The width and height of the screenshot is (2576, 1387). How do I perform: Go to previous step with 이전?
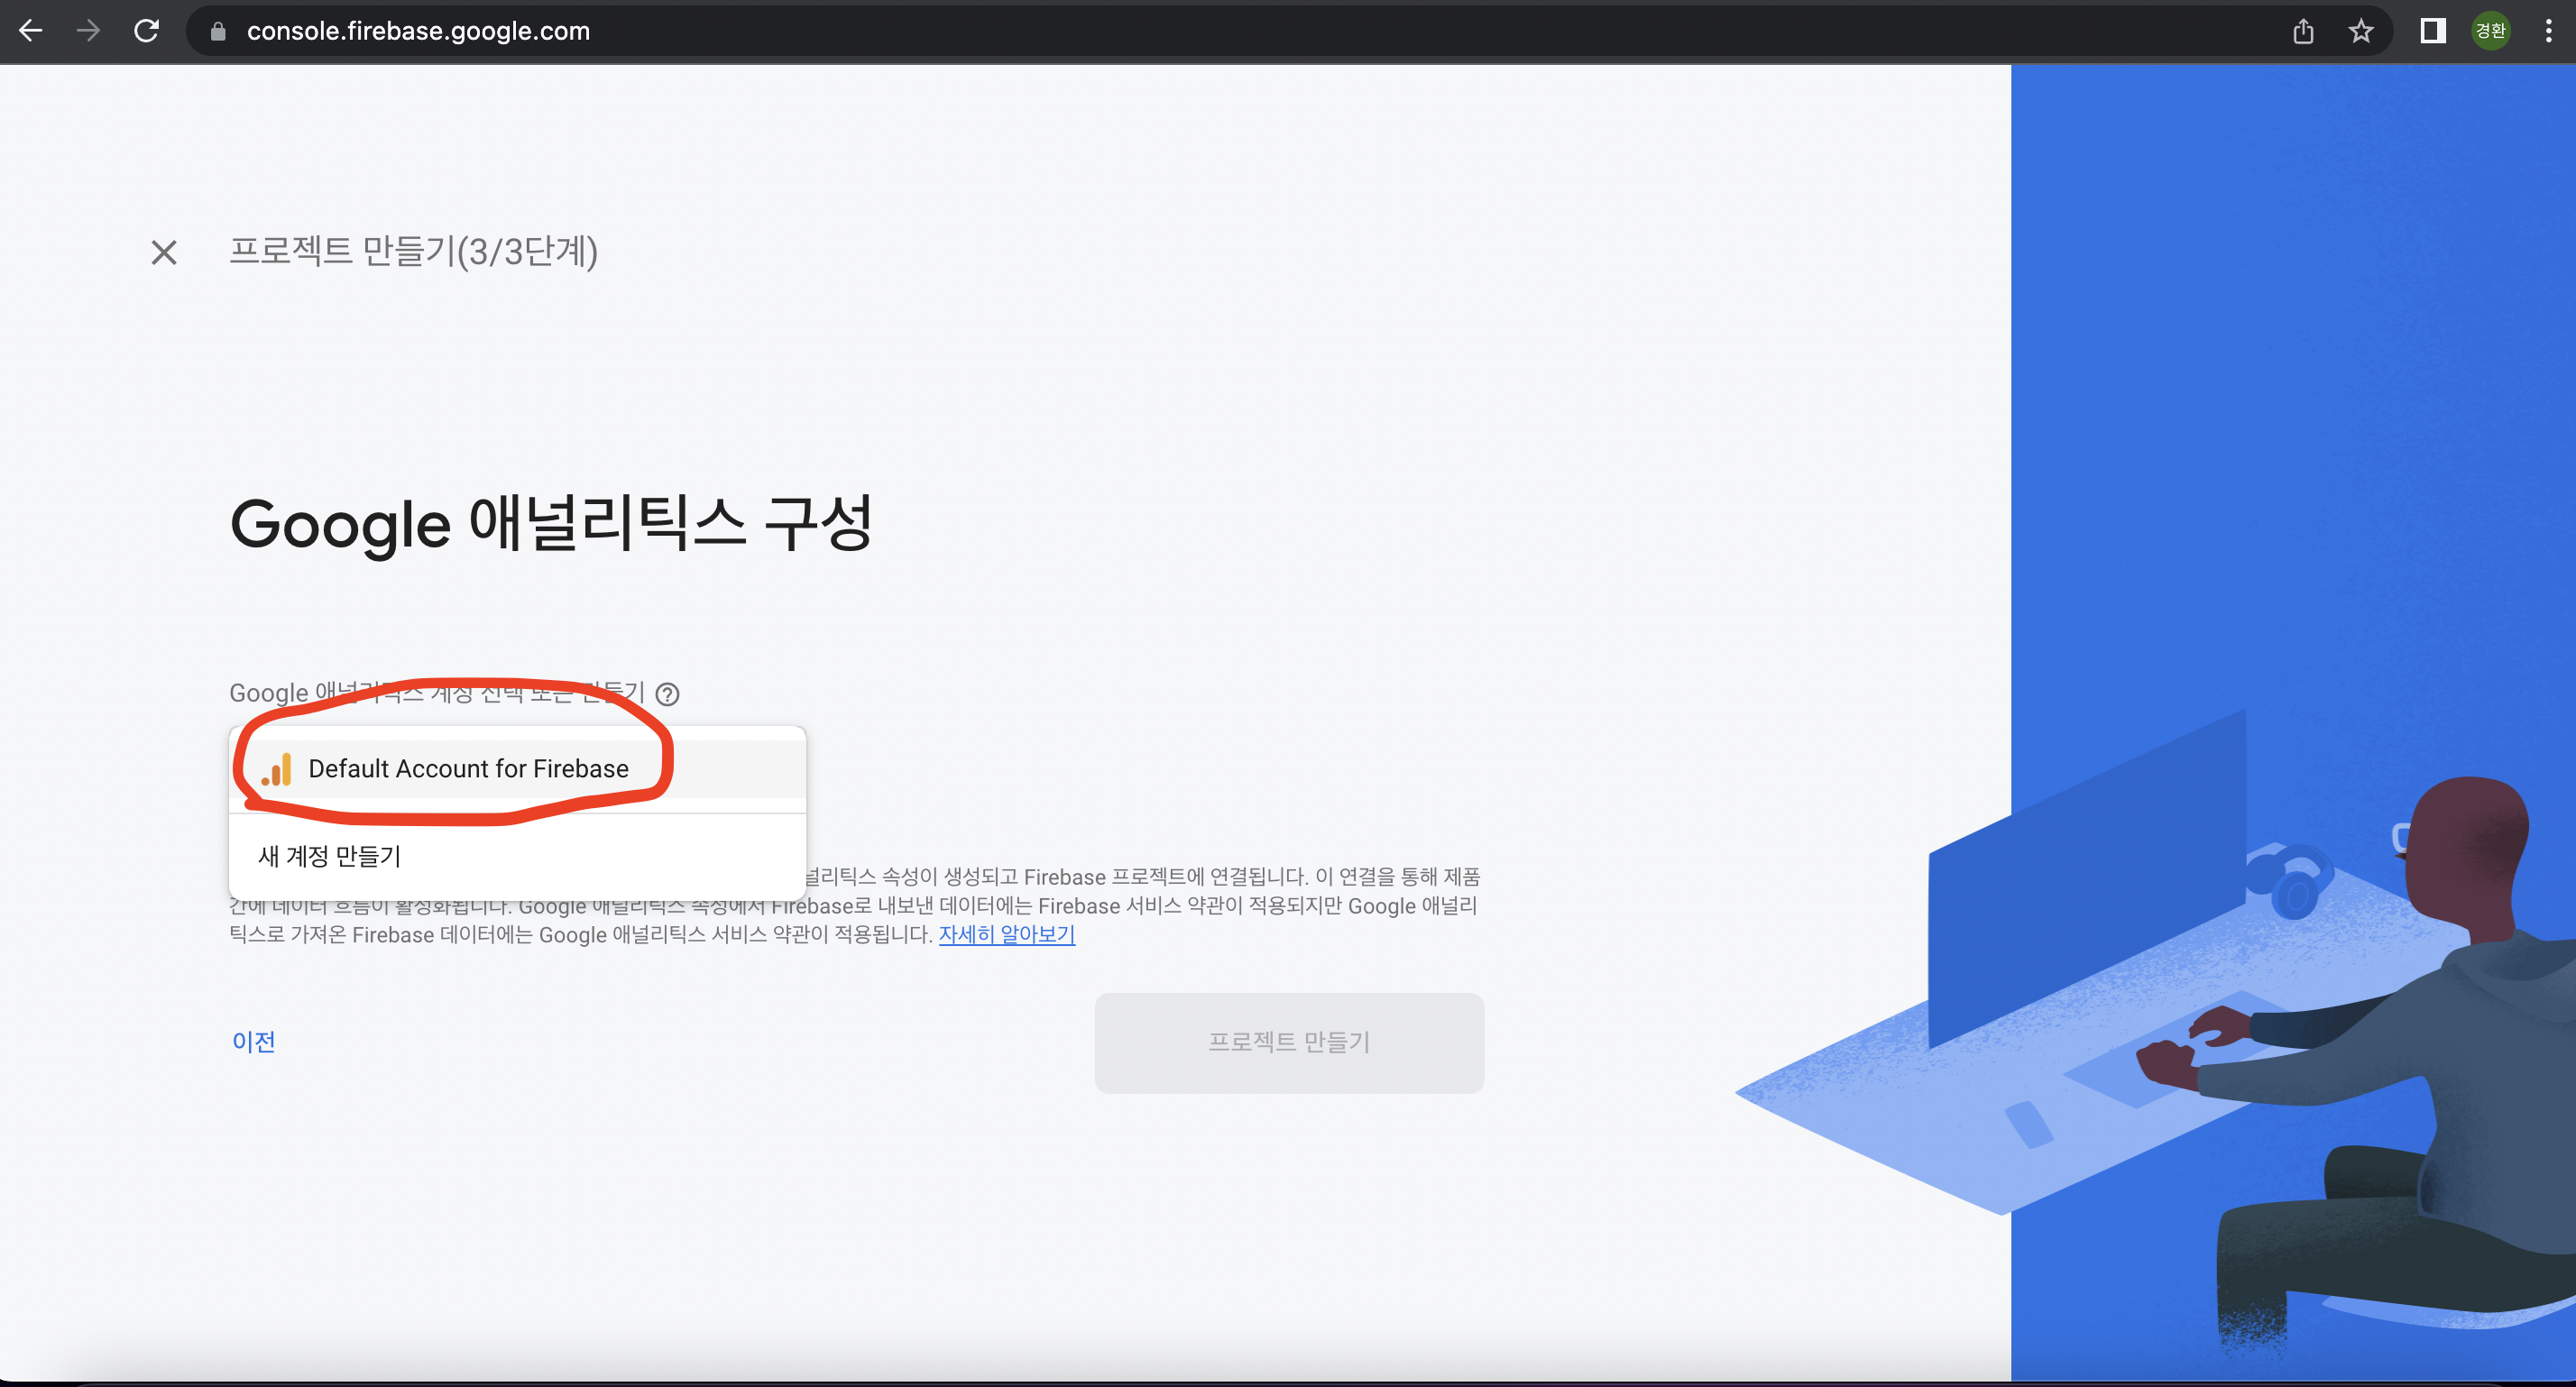254,1041
